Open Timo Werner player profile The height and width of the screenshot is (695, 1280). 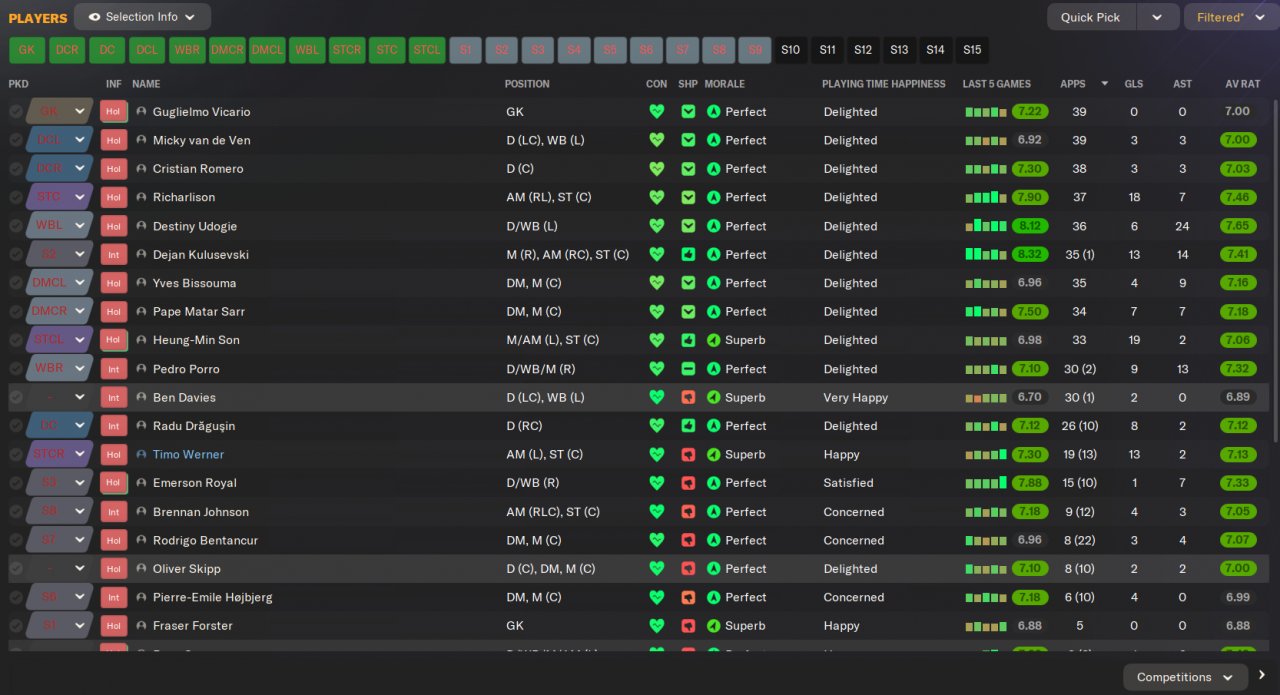coord(188,455)
